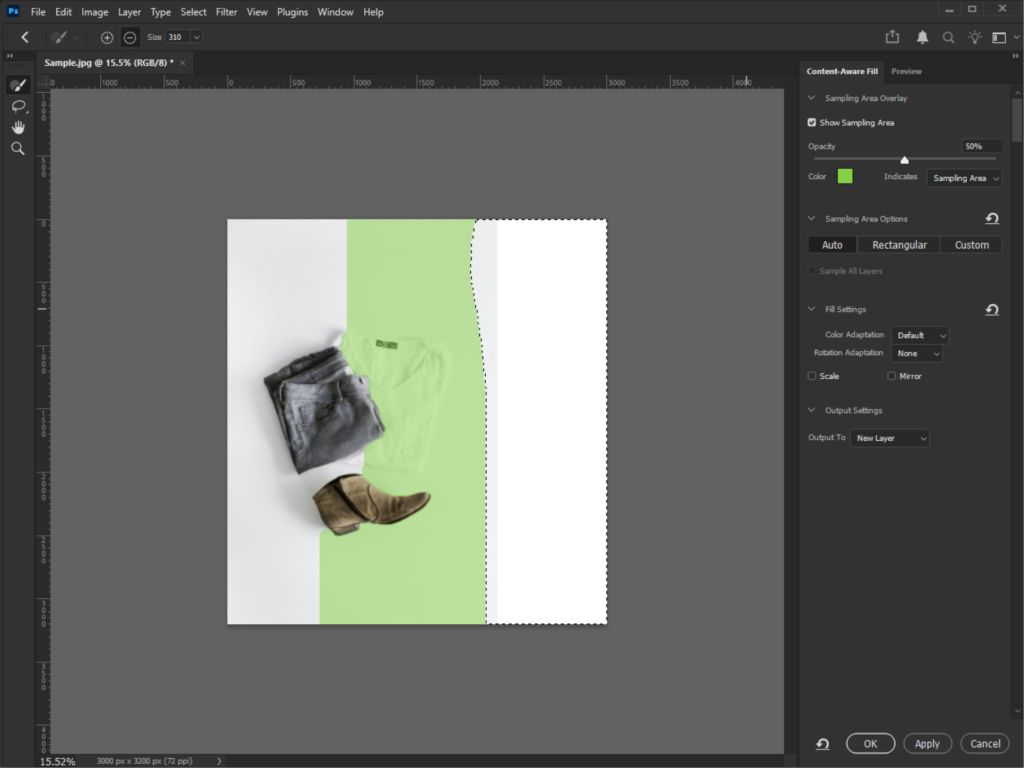
Task: Click the add-to-sampling-area icon in options bar
Action: click(106, 37)
